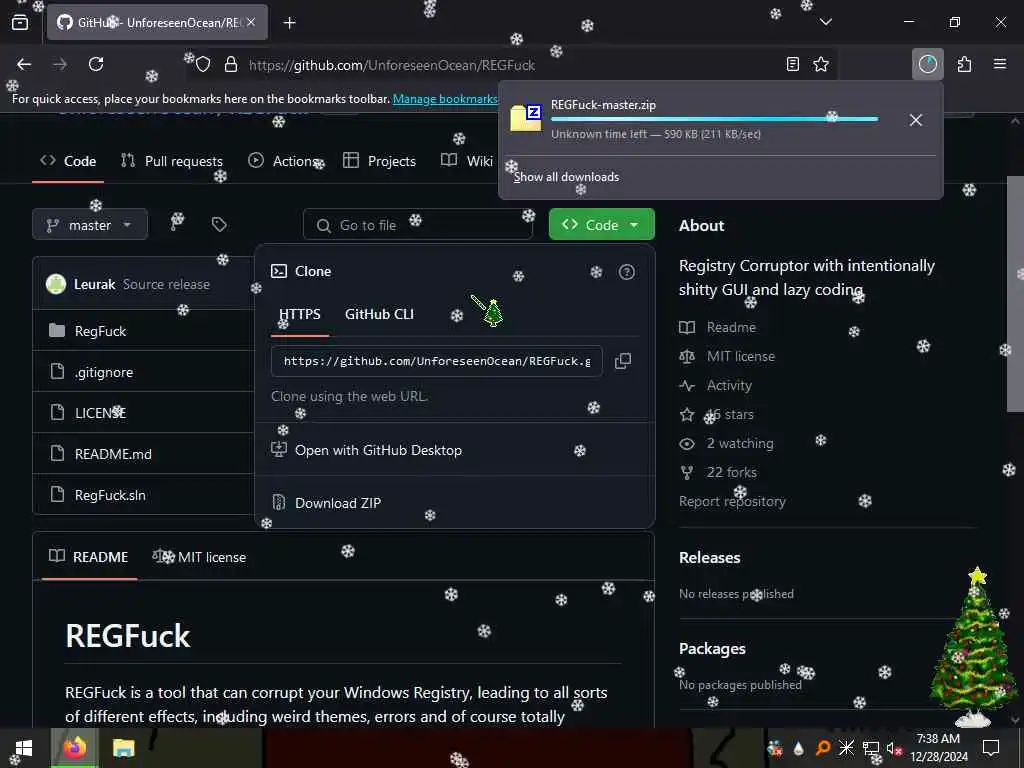The image size is (1024, 768).
Task: Open Leurak's profile from commit row
Action: point(94,284)
